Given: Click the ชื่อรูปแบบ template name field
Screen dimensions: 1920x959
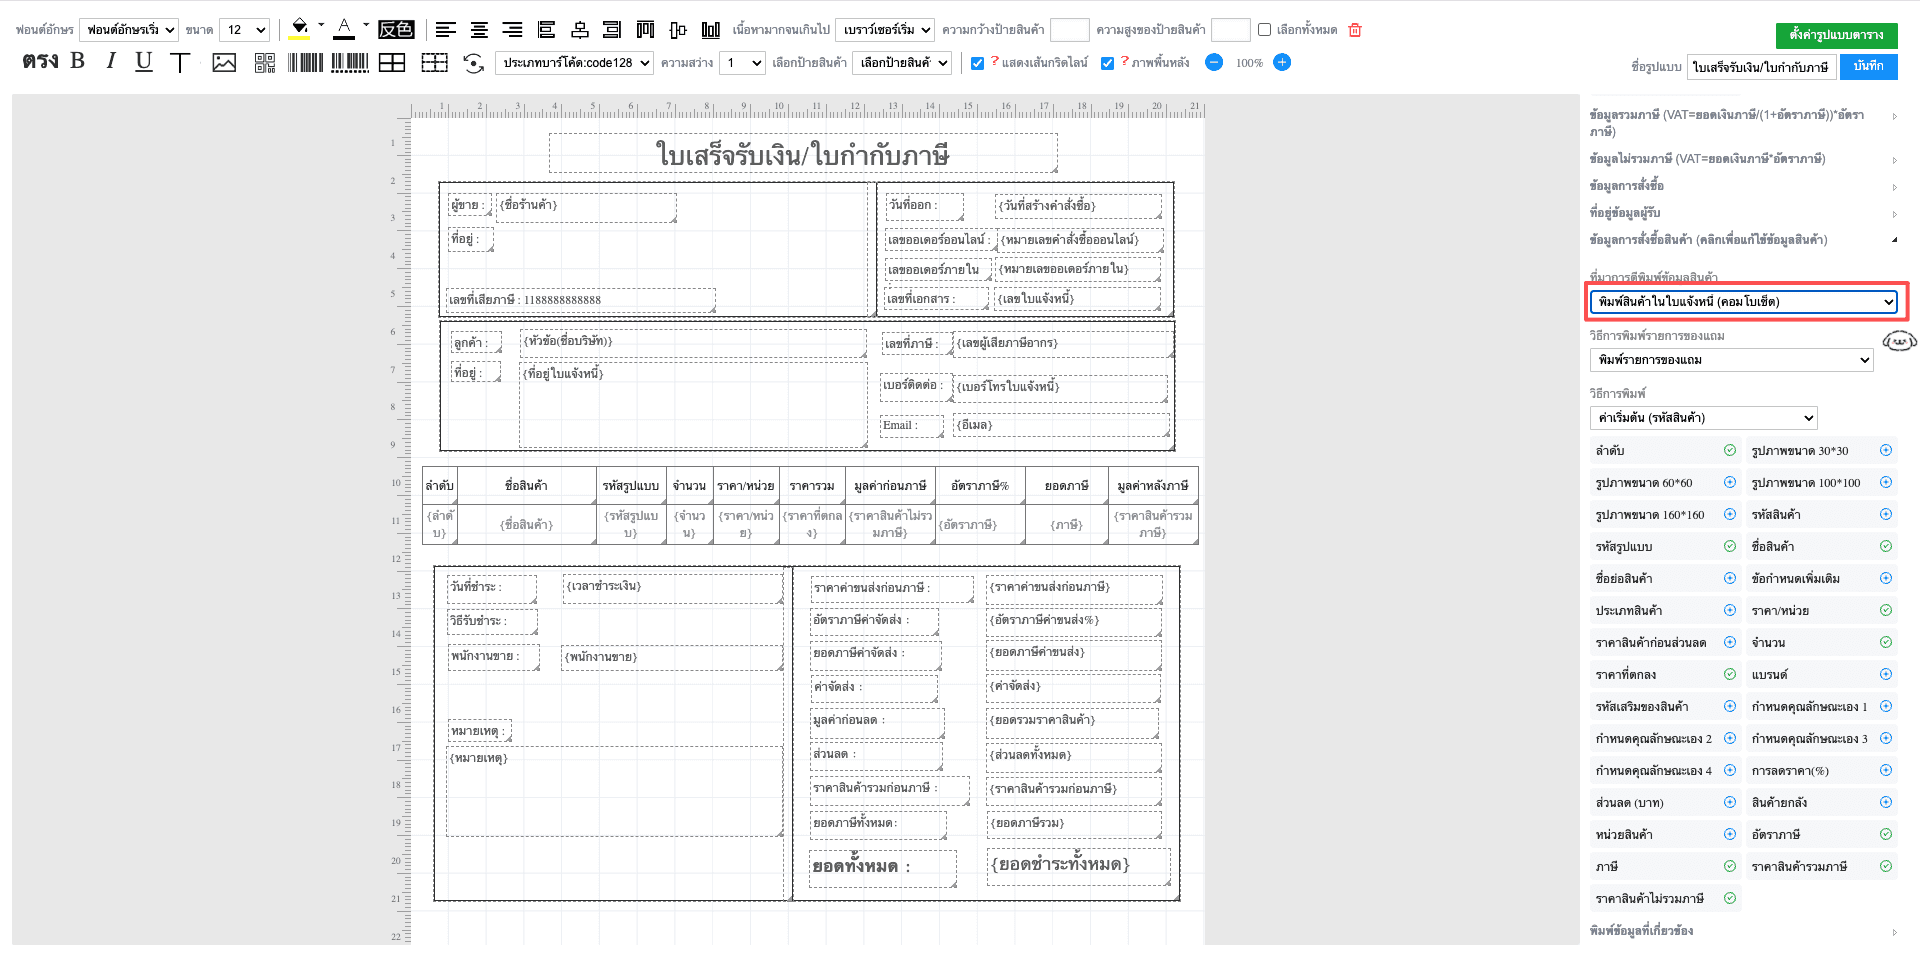Looking at the screenshot, I should pyautogui.click(x=1761, y=67).
